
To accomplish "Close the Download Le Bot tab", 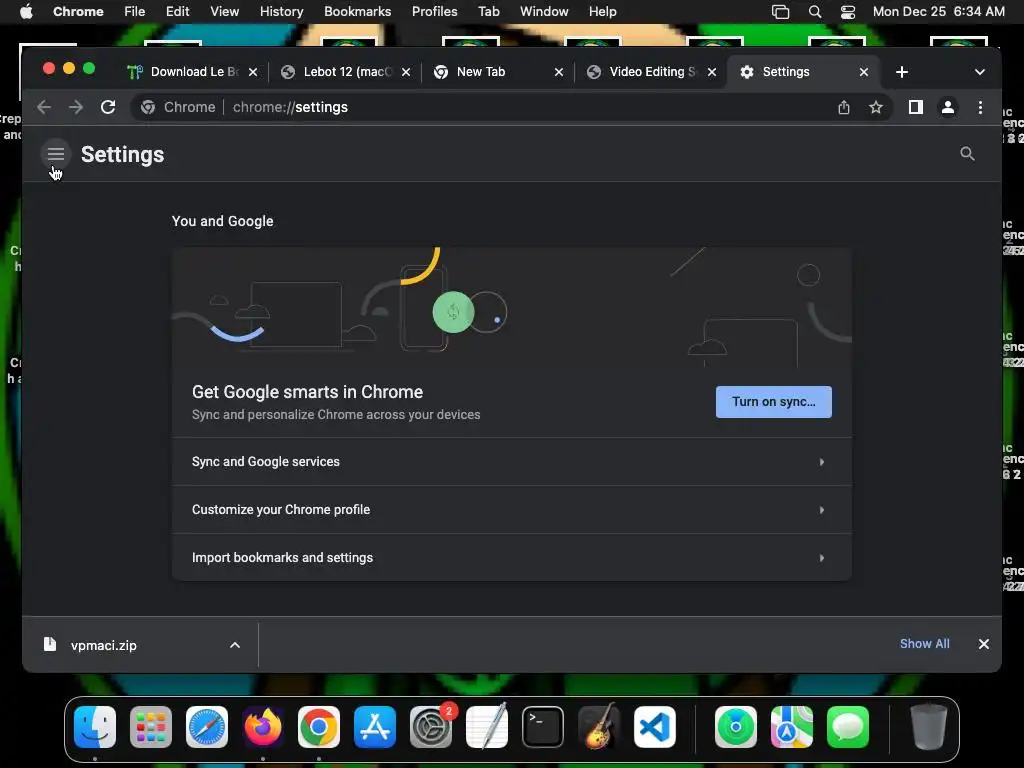I will coord(253,72).
